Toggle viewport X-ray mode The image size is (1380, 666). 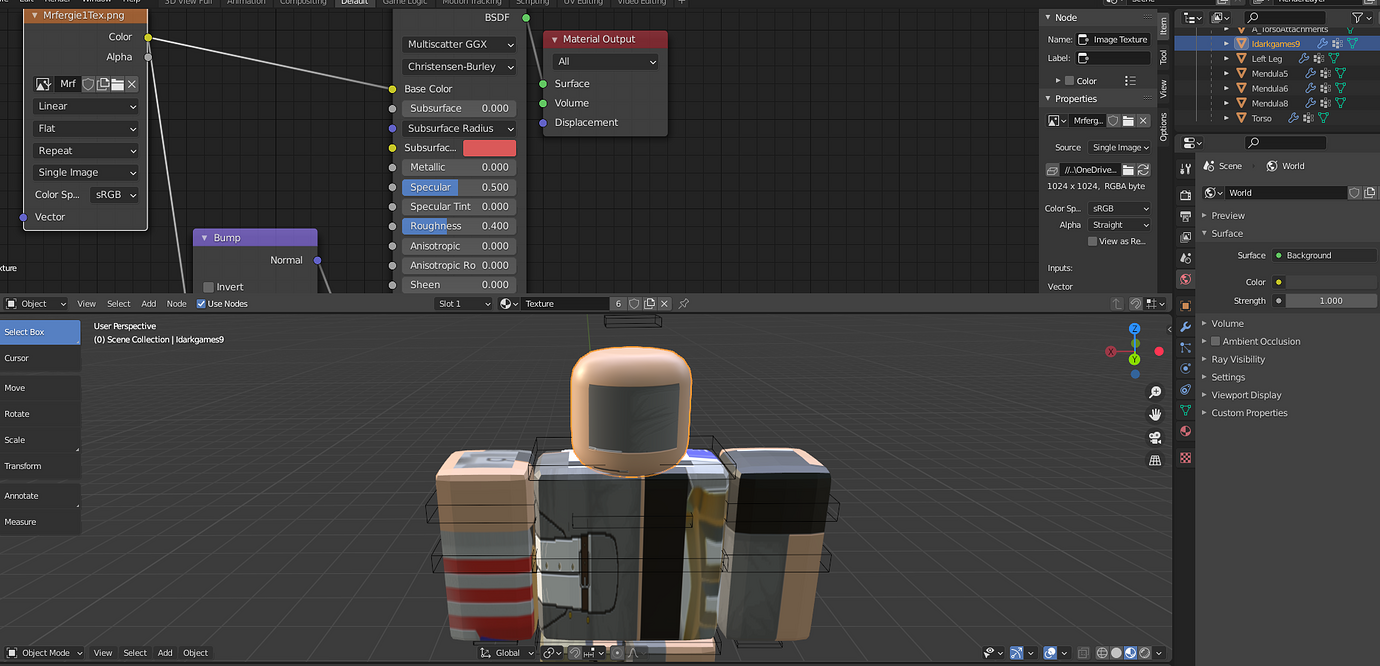(x=1084, y=653)
